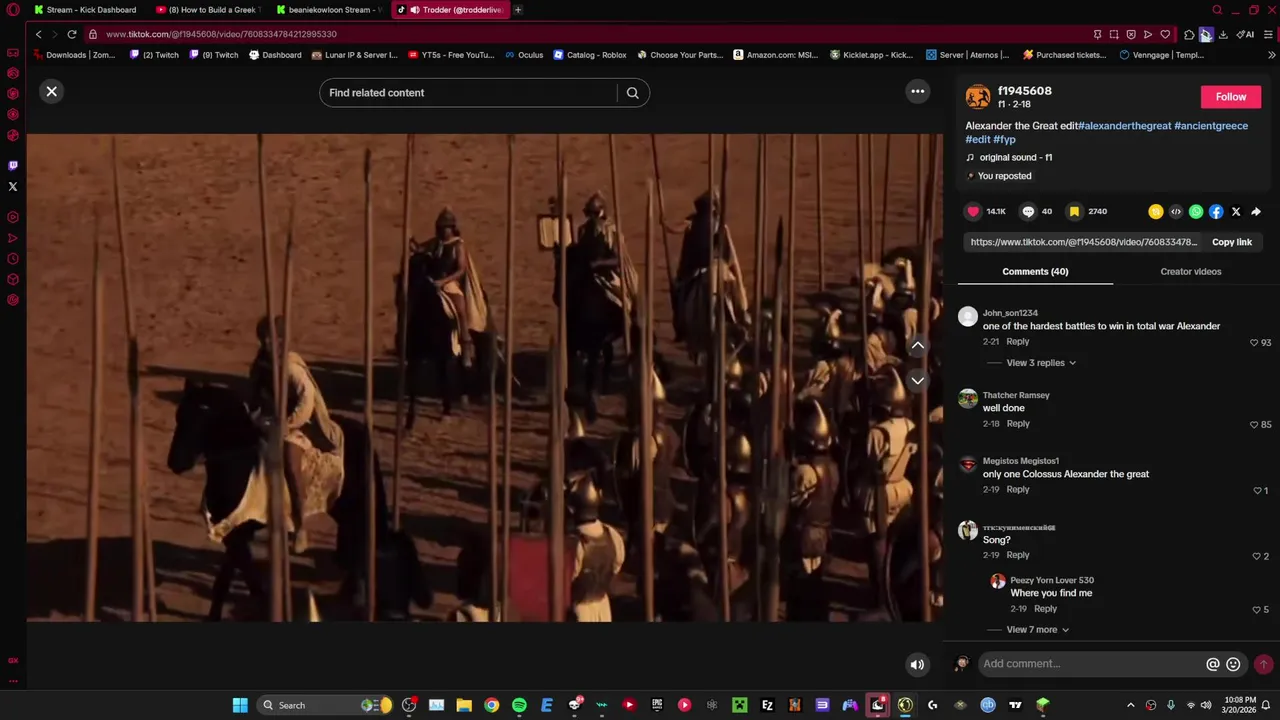
Task: Like Megistos Megistos1's comment
Action: (1257, 491)
